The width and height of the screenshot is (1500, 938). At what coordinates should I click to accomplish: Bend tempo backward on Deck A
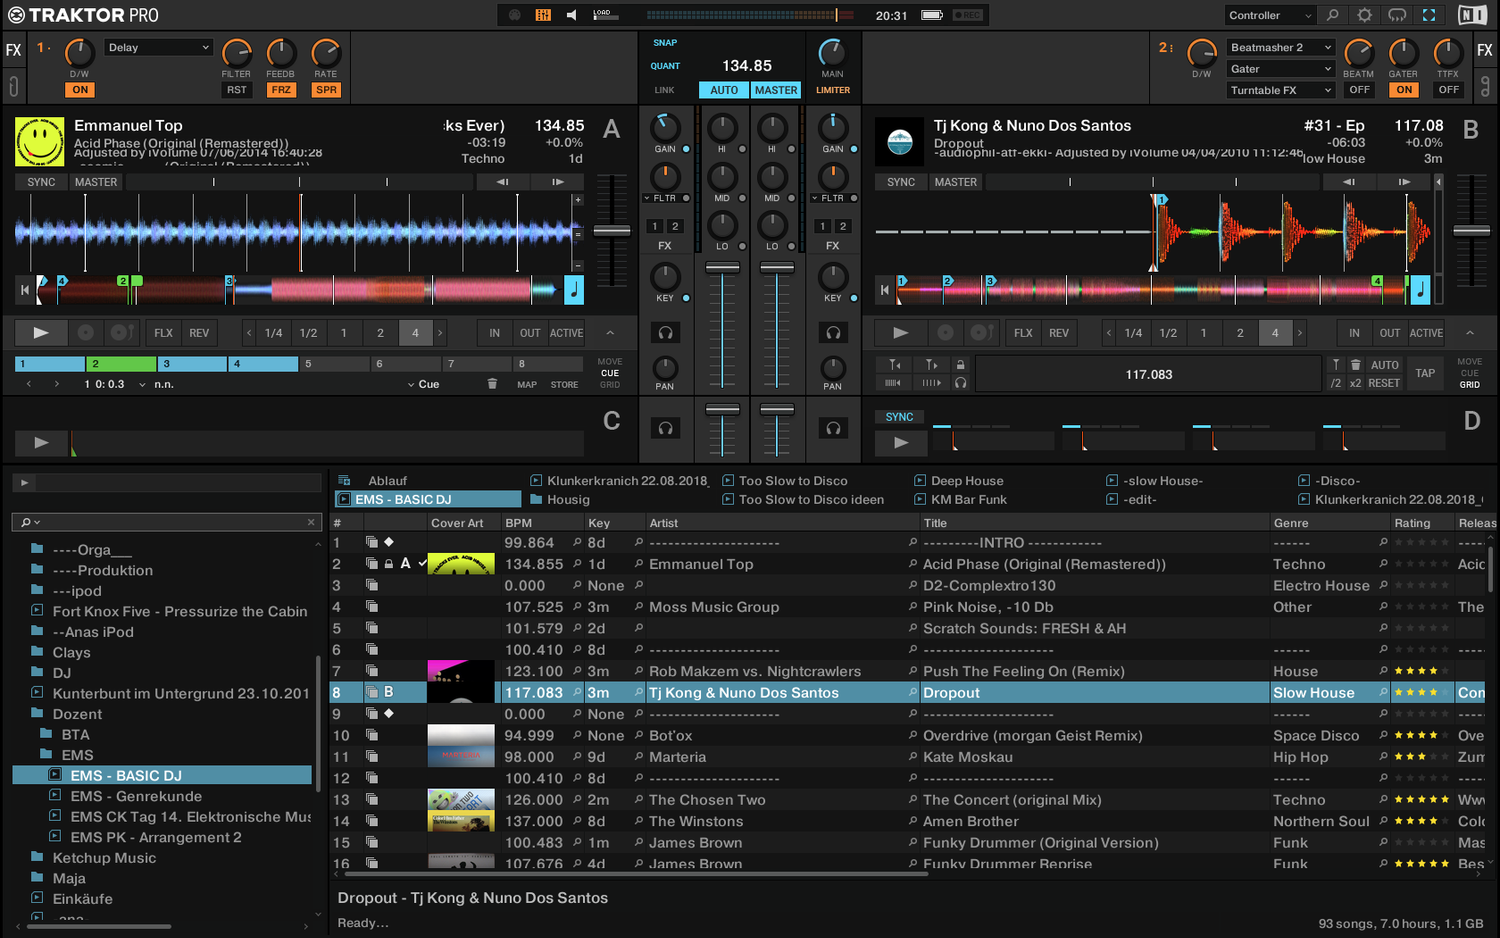tap(503, 182)
